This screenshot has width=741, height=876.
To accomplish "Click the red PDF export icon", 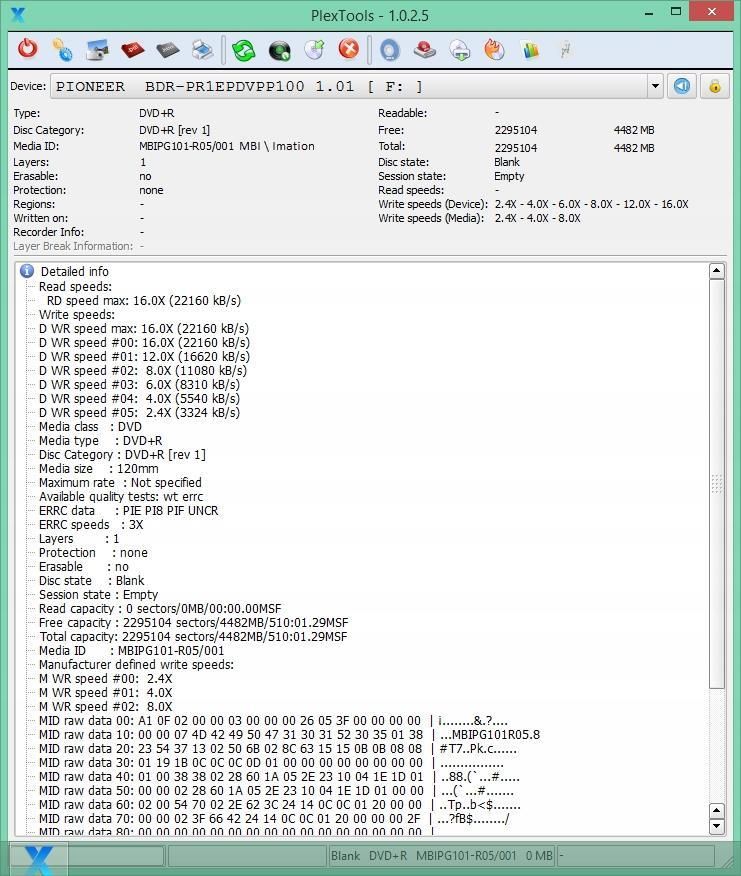I will point(132,50).
